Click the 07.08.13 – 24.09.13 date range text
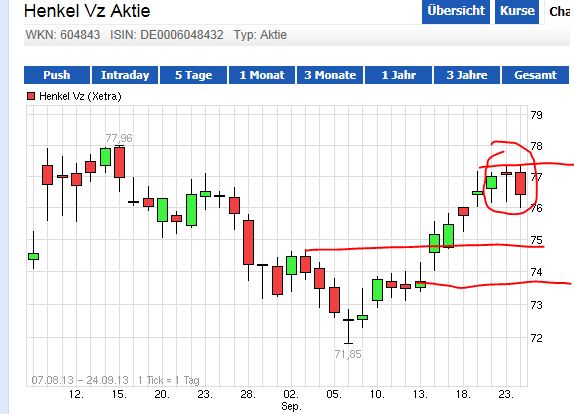574x414 pixels. point(80,380)
